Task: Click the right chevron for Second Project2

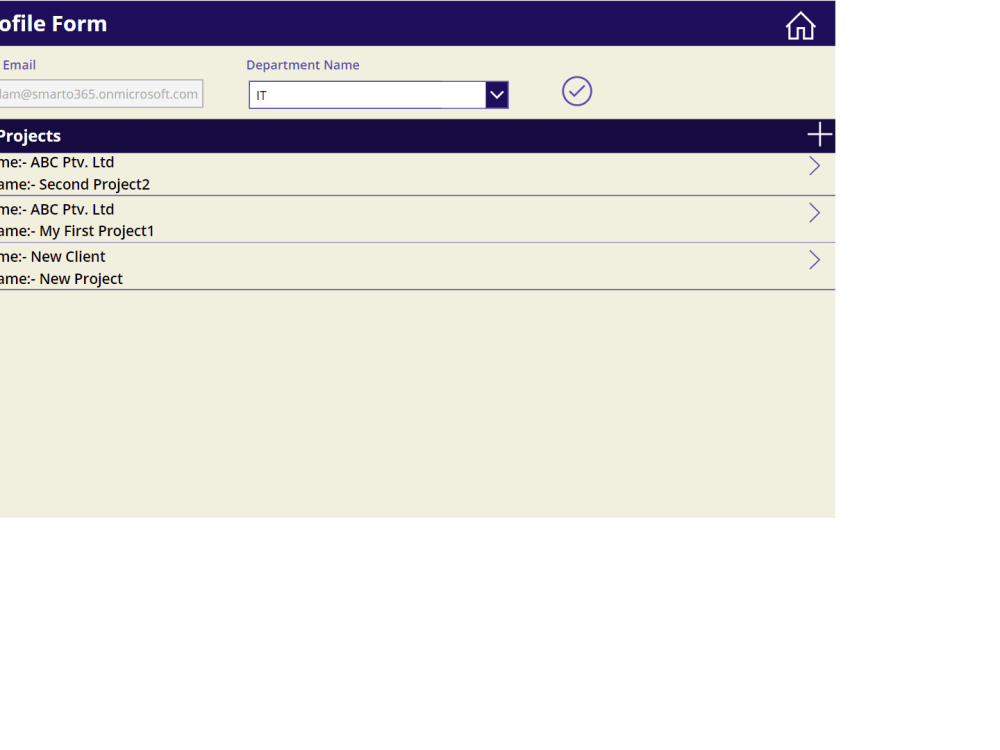Action: (x=813, y=165)
